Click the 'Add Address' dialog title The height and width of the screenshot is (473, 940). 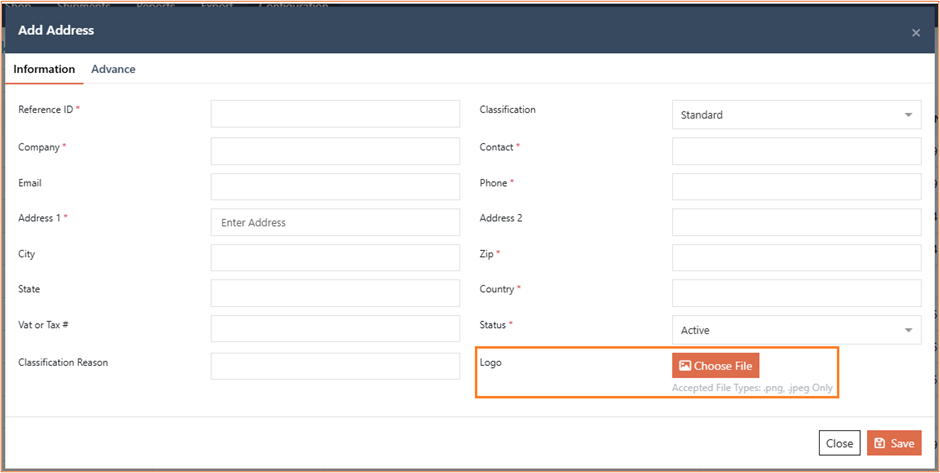click(56, 30)
